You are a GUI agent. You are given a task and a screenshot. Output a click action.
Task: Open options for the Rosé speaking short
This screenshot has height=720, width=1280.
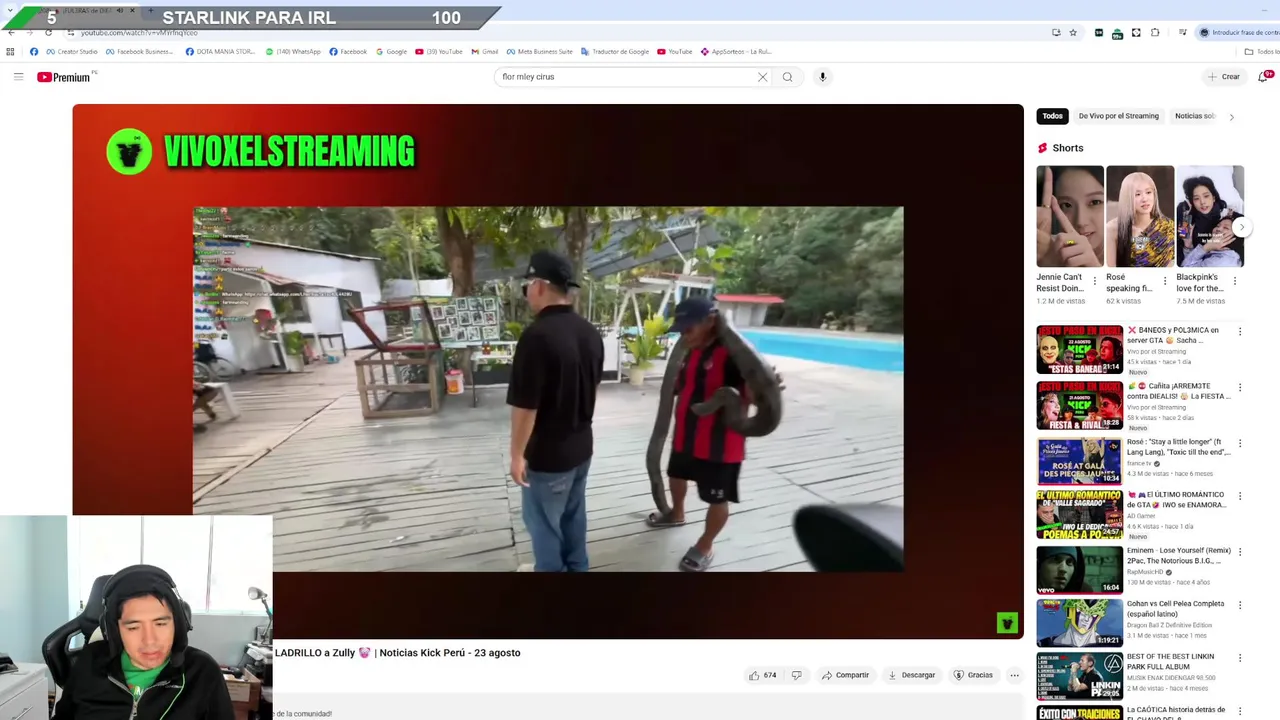1164,281
